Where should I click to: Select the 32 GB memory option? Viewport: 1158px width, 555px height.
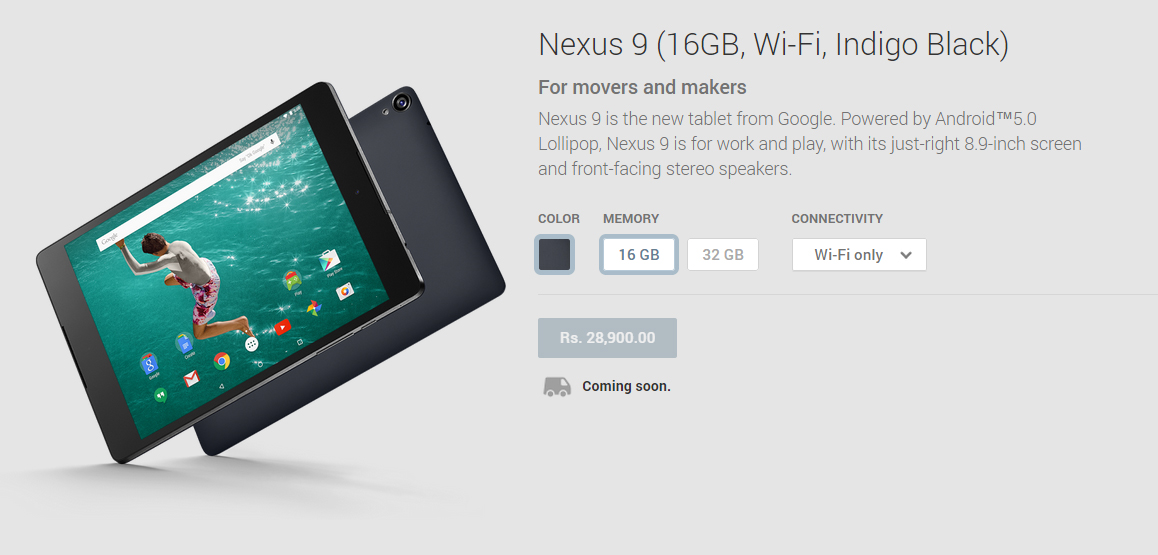[x=723, y=255]
